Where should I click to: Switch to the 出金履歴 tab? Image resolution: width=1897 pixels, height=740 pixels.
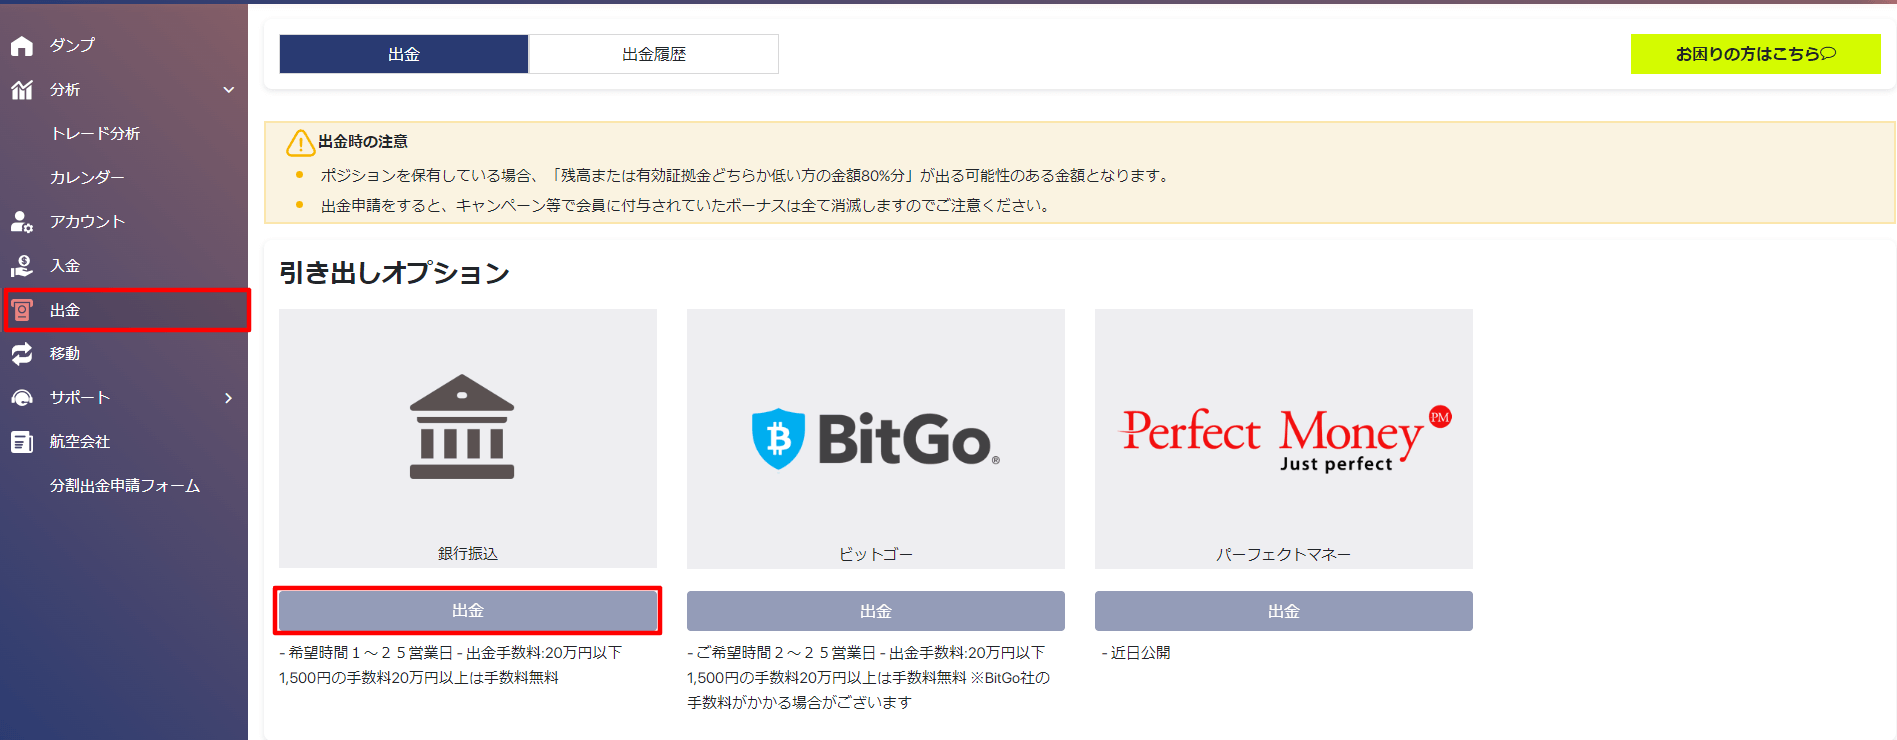coord(653,54)
